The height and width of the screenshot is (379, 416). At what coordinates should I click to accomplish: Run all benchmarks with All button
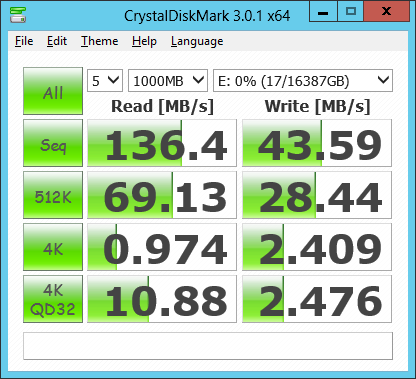53,91
